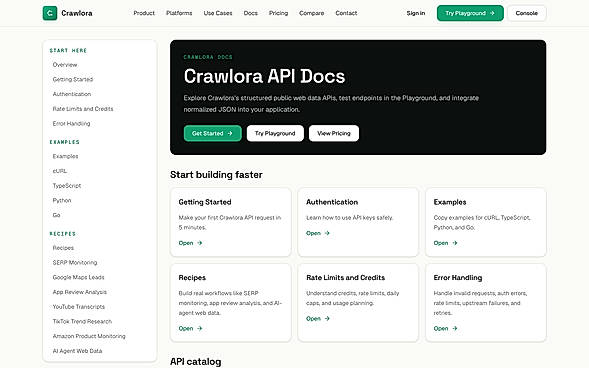Image resolution: width=589 pixels, height=368 pixels.
Task: Click the green Crawlora logo icon
Action: point(50,13)
